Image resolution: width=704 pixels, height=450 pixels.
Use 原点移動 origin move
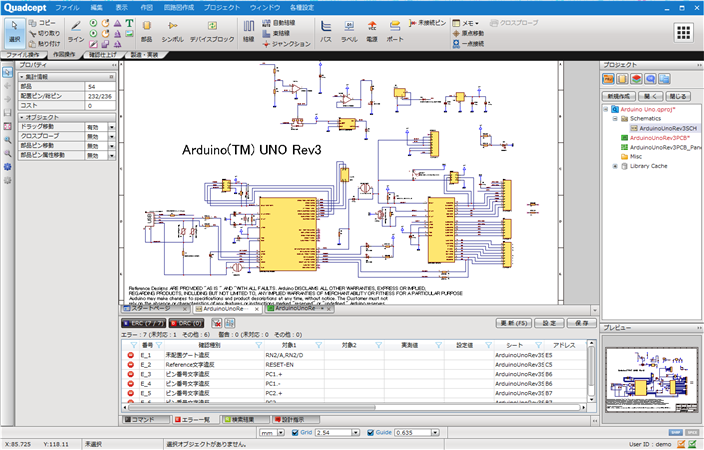(x=468, y=33)
